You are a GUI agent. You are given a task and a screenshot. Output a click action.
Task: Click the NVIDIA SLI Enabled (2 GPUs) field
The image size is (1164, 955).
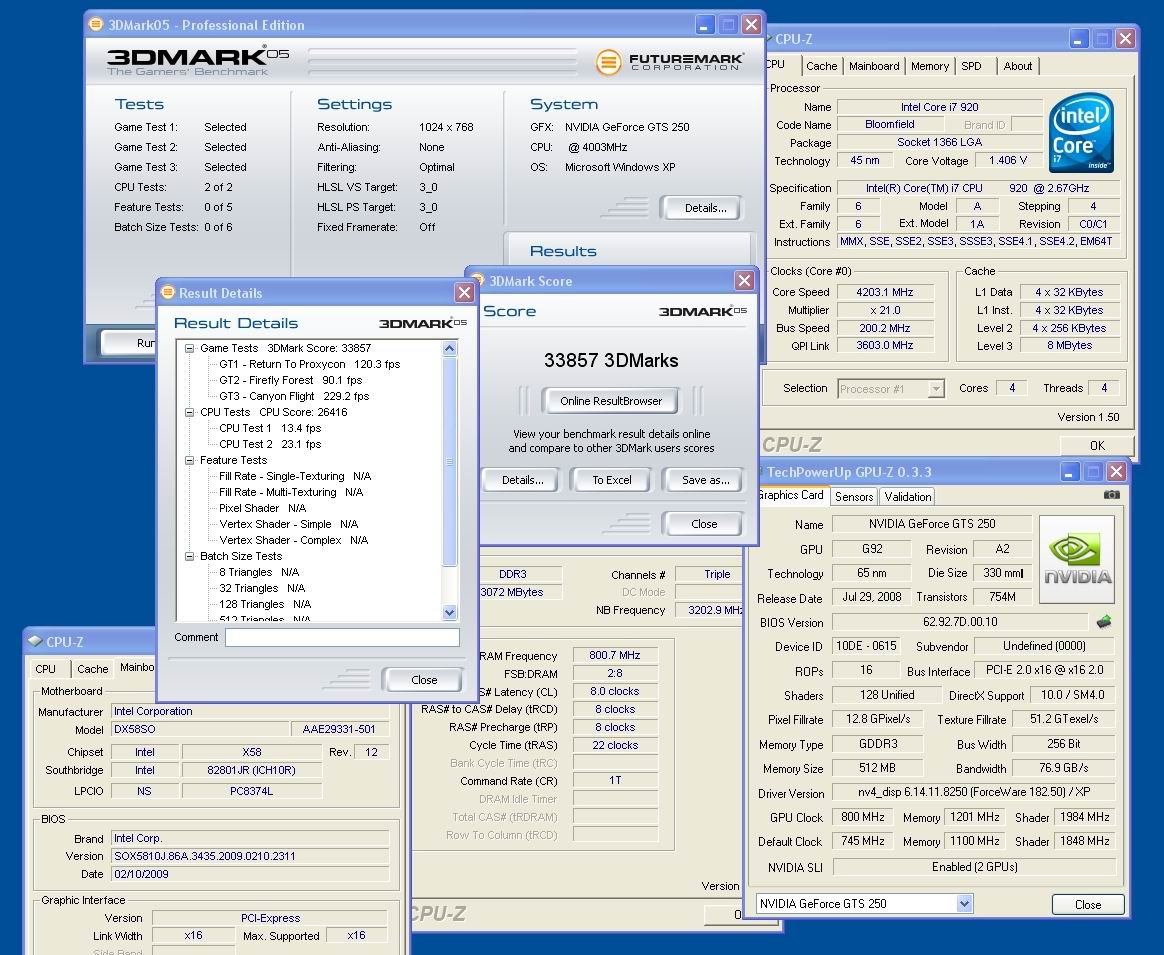[x=974, y=867]
